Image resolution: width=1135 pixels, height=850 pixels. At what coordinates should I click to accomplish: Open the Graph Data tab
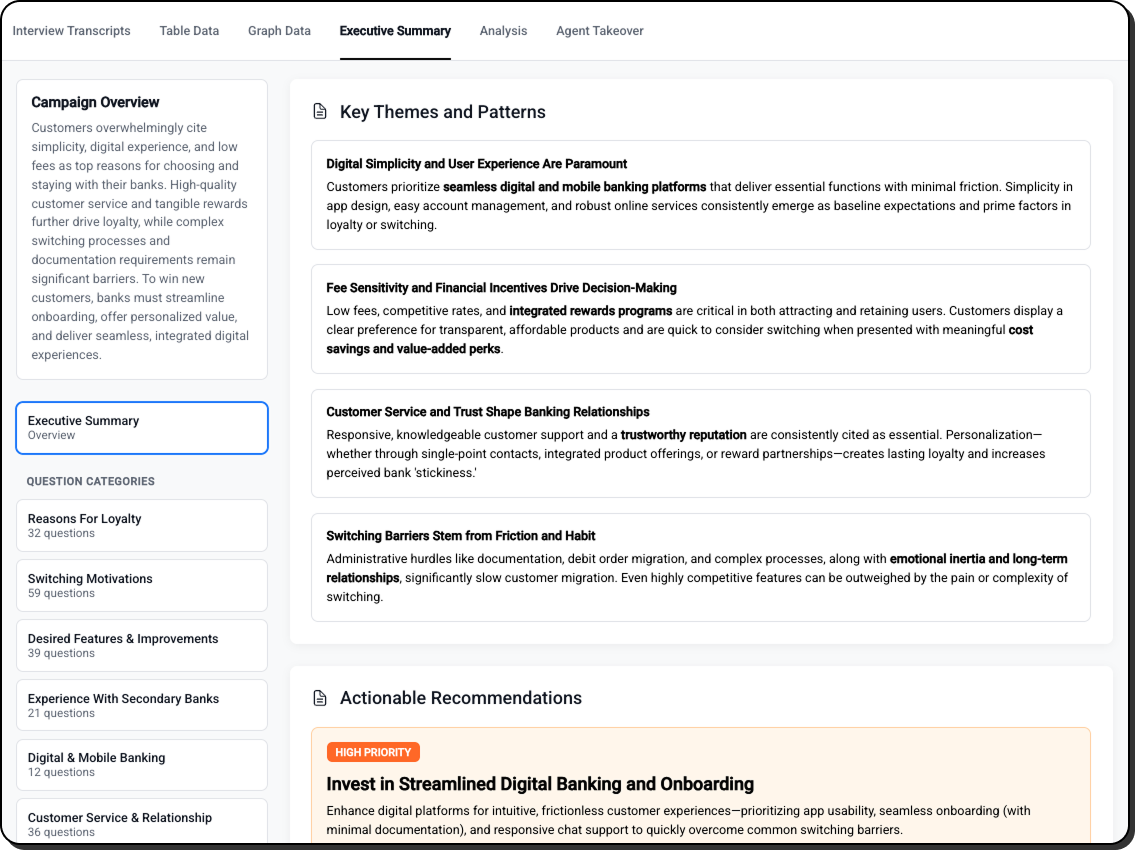(x=279, y=31)
